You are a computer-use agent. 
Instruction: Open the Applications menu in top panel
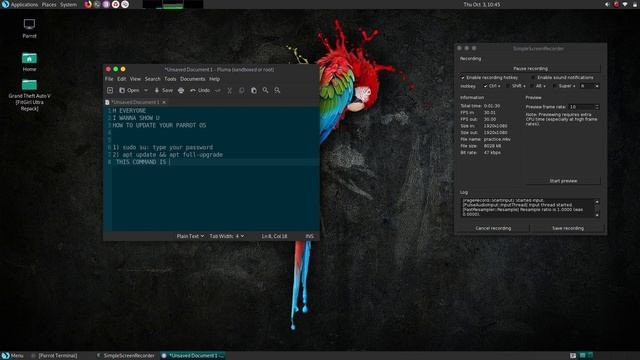coord(24,4)
